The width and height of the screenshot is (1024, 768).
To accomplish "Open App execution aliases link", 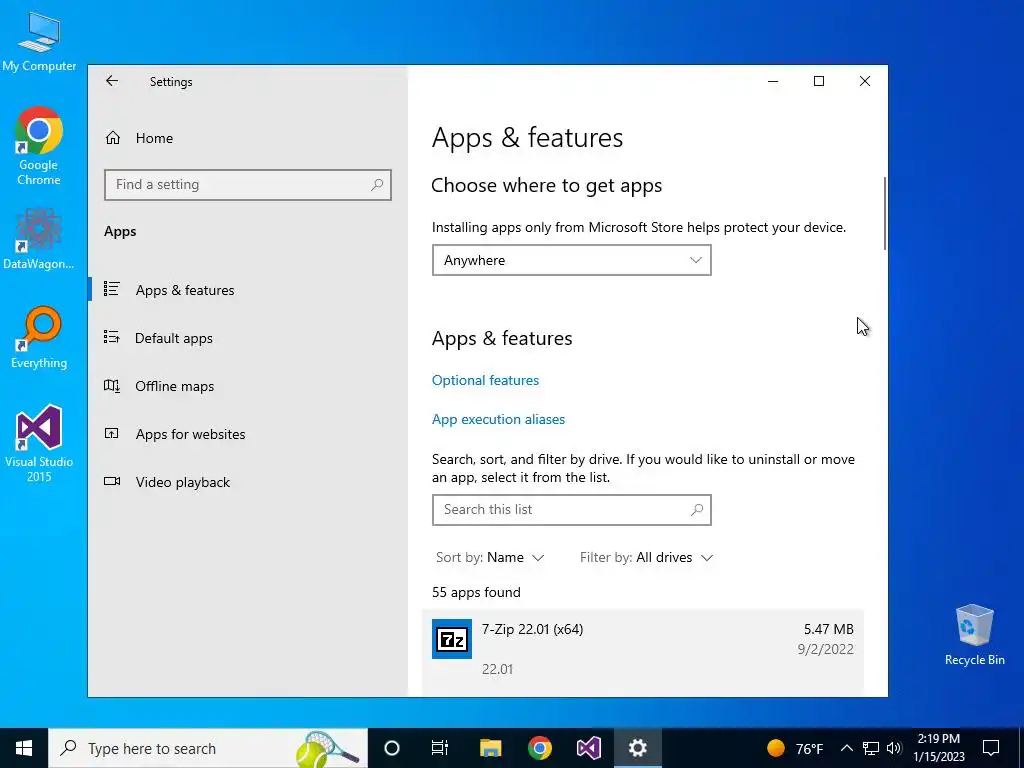I will coord(498,419).
